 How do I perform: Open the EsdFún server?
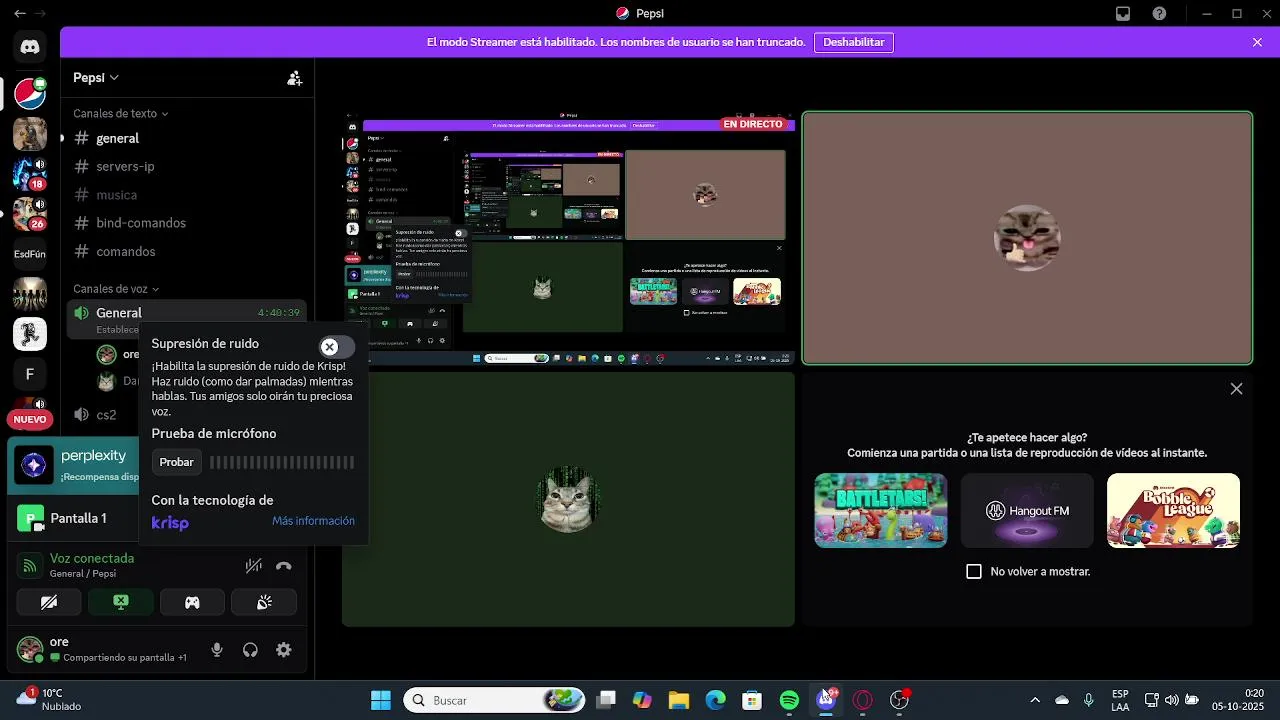pyautogui.click(x=30, y=254)
